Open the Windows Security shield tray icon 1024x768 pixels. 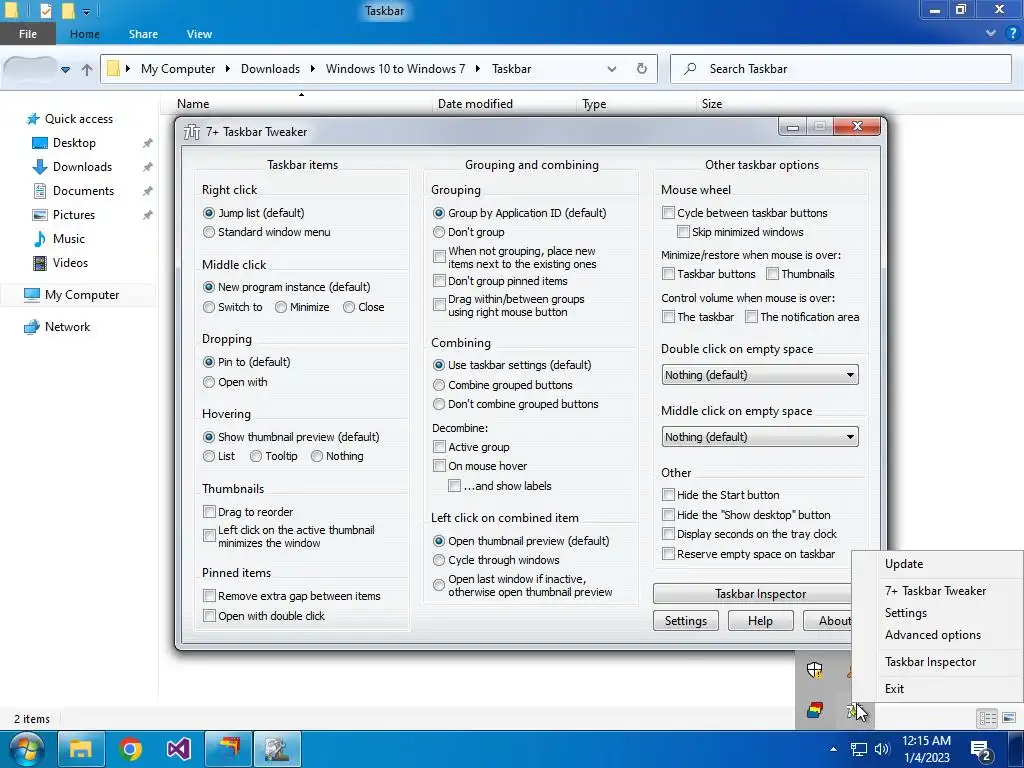point(814,670)
